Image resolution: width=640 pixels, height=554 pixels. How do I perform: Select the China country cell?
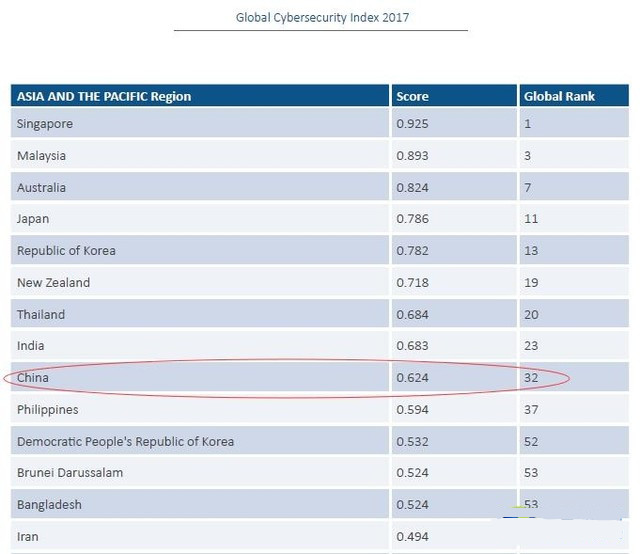click(200, 377)
